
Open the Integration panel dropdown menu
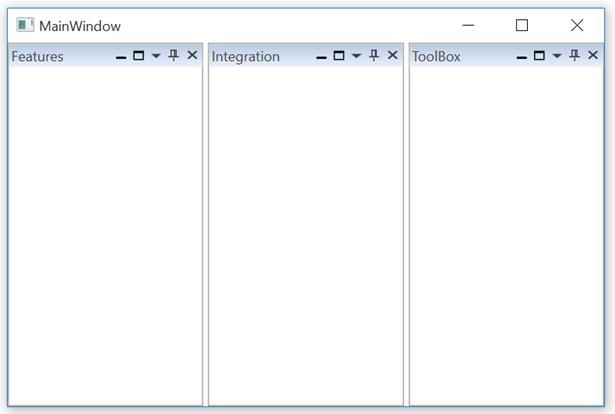(356, 56)
